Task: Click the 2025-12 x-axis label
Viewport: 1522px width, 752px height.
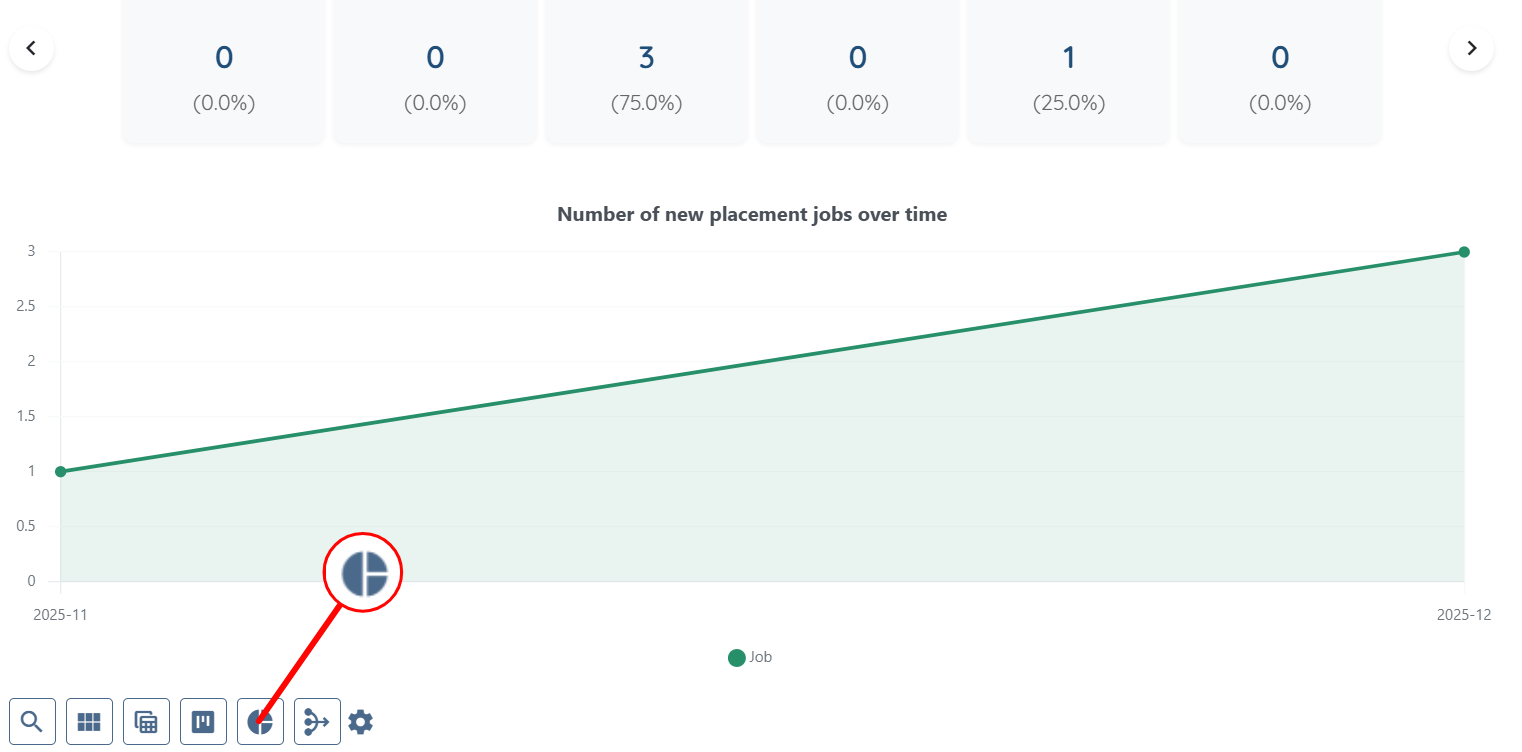Action: (1464, 615)
